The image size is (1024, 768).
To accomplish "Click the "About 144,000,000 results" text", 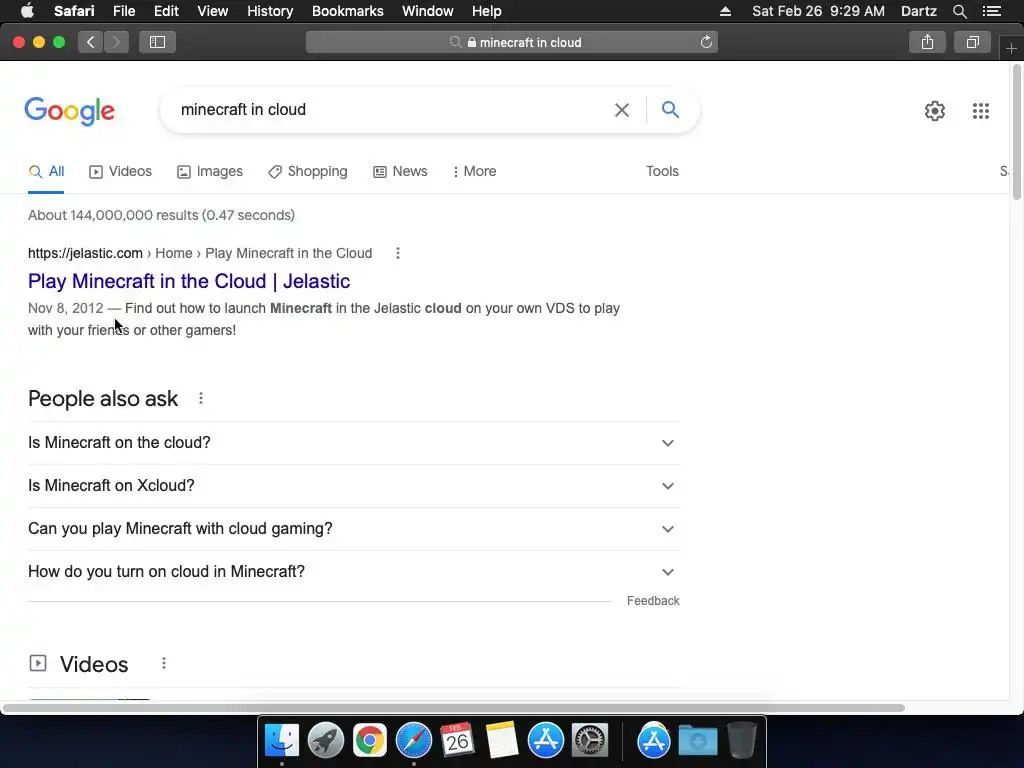I will point(161,215).
